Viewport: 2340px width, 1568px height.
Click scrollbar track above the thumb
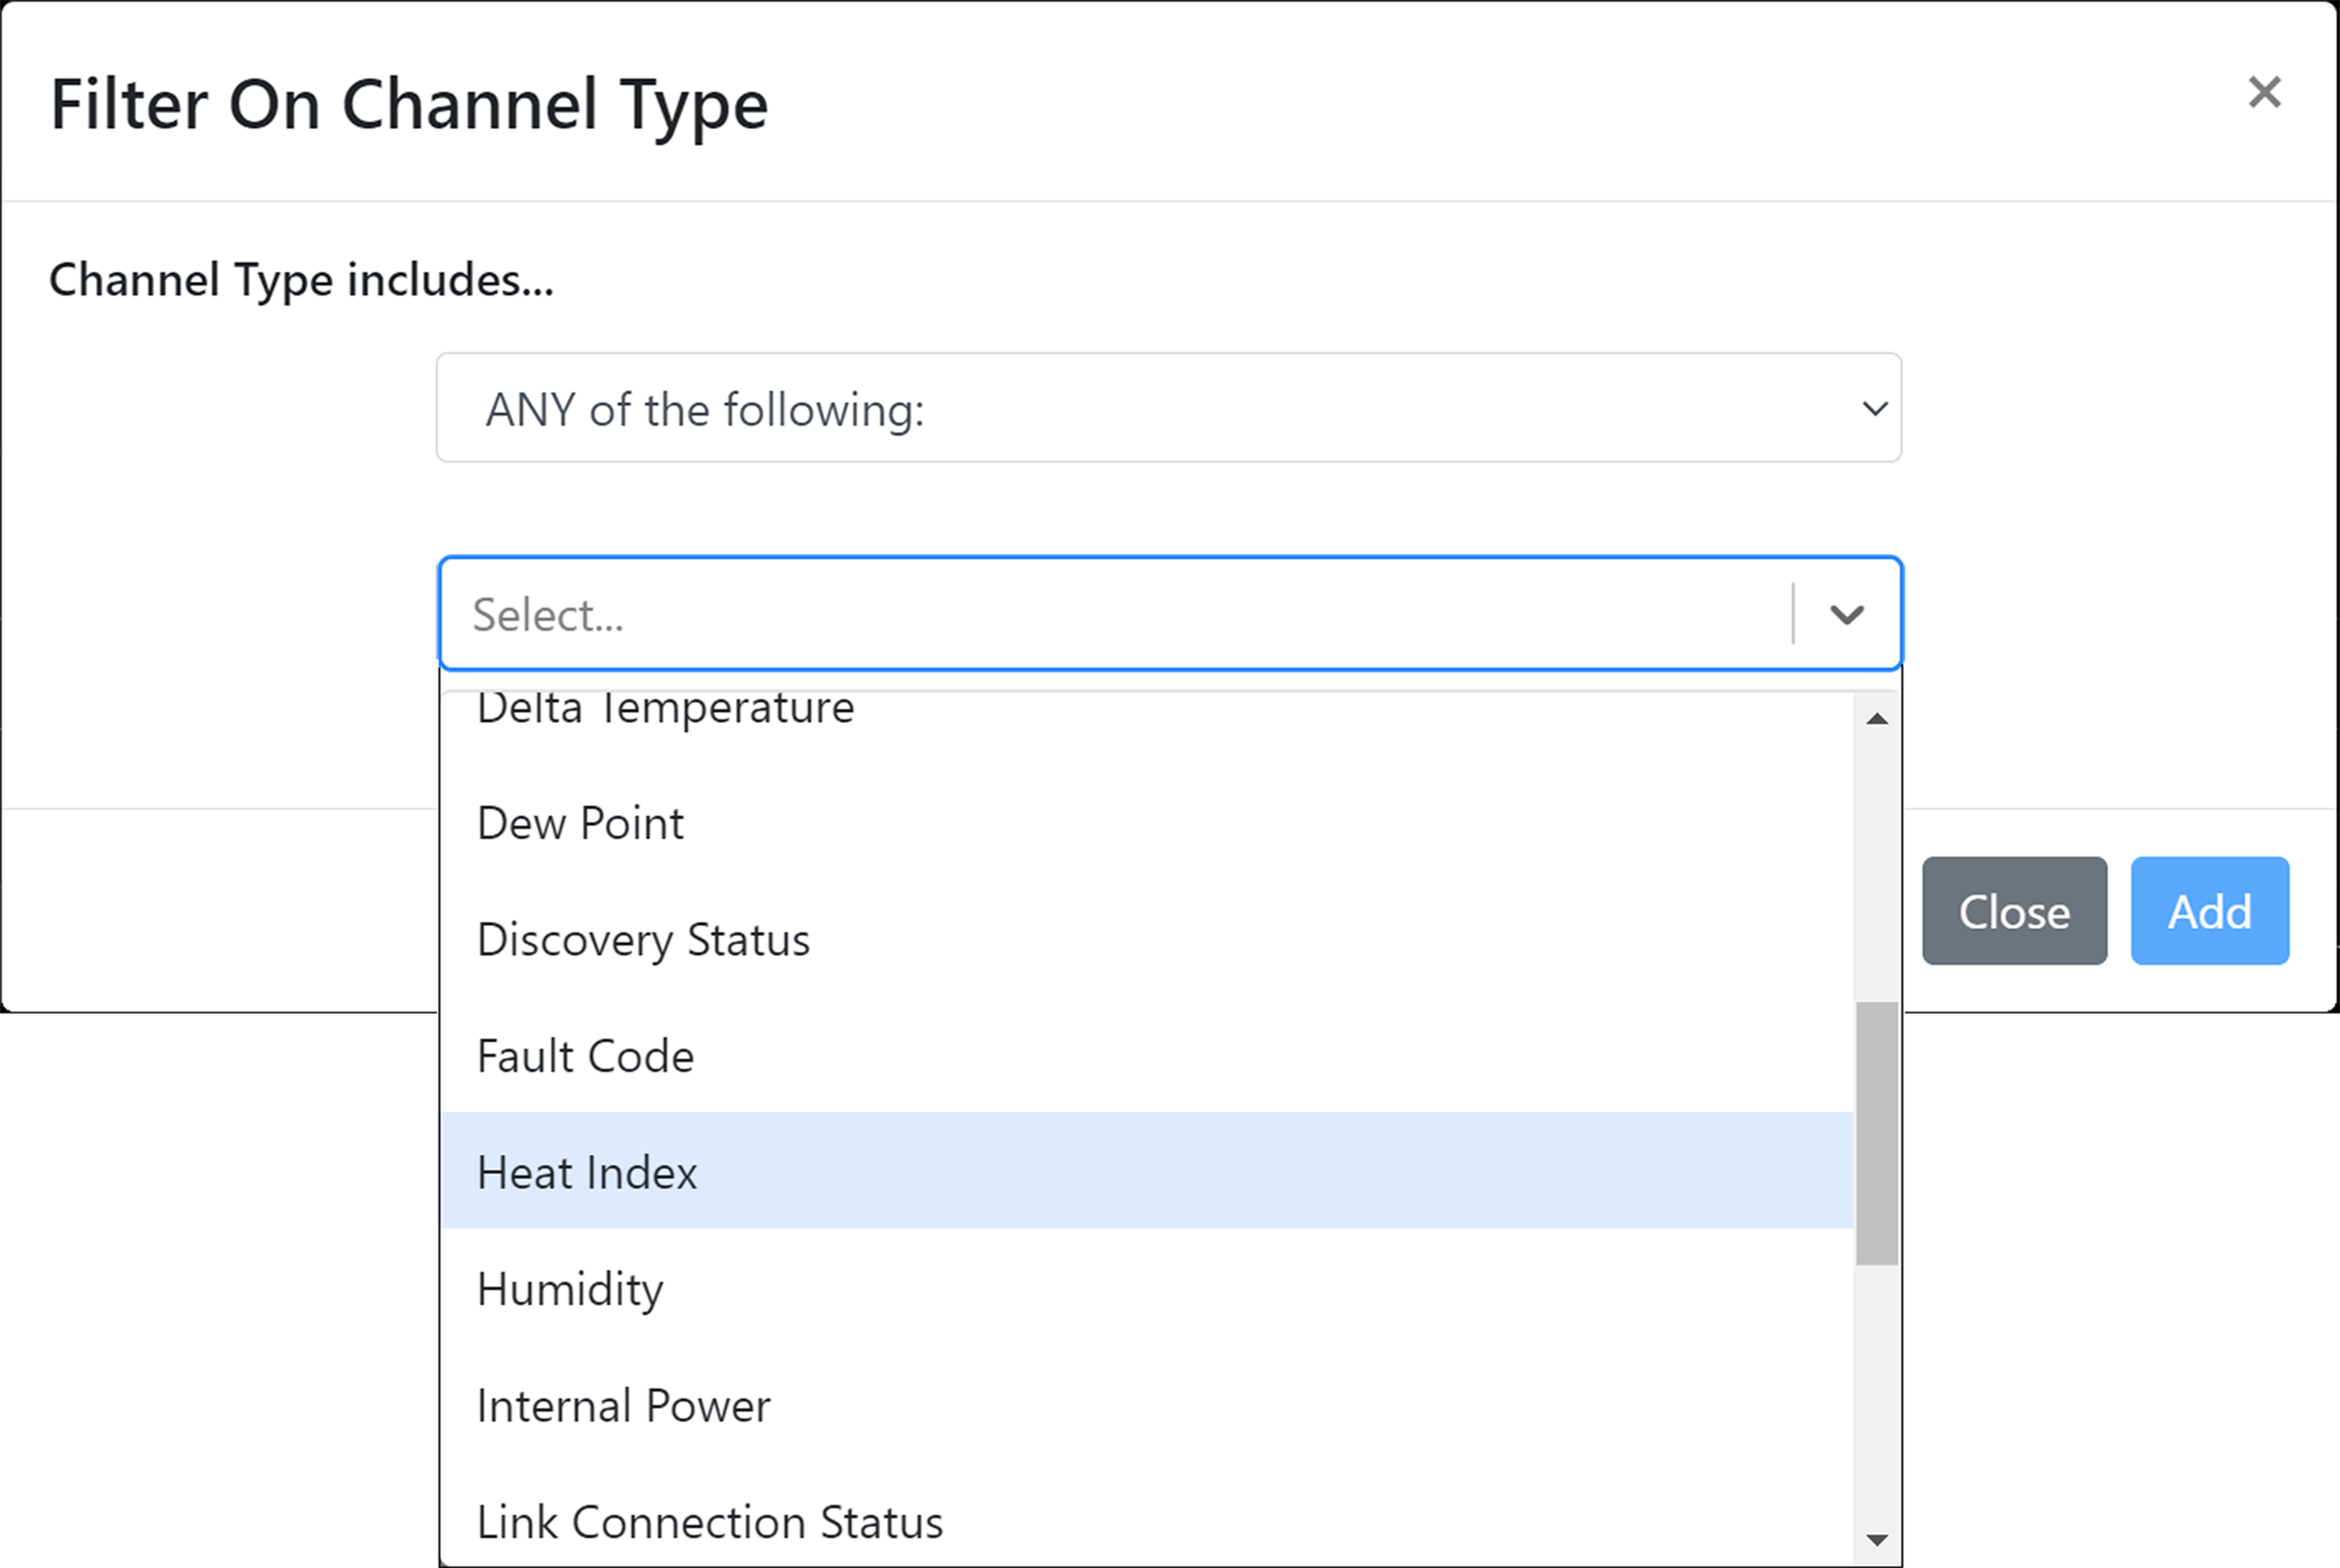click(1877, 860)
